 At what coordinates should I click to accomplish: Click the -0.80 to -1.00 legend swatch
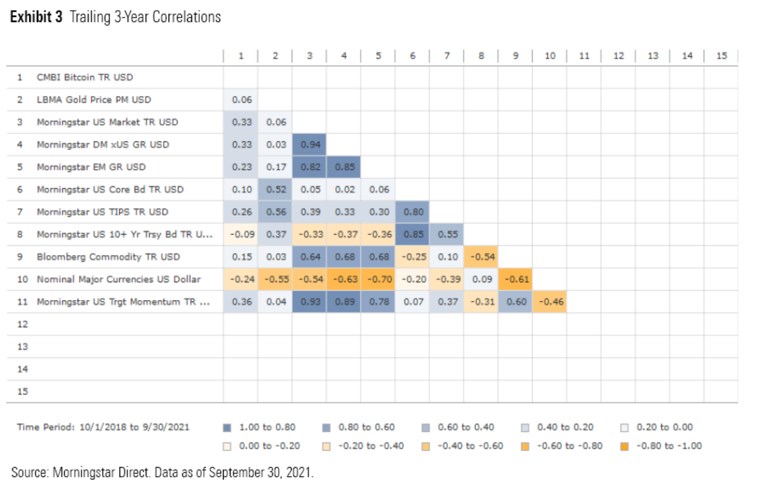pos(625,444)
